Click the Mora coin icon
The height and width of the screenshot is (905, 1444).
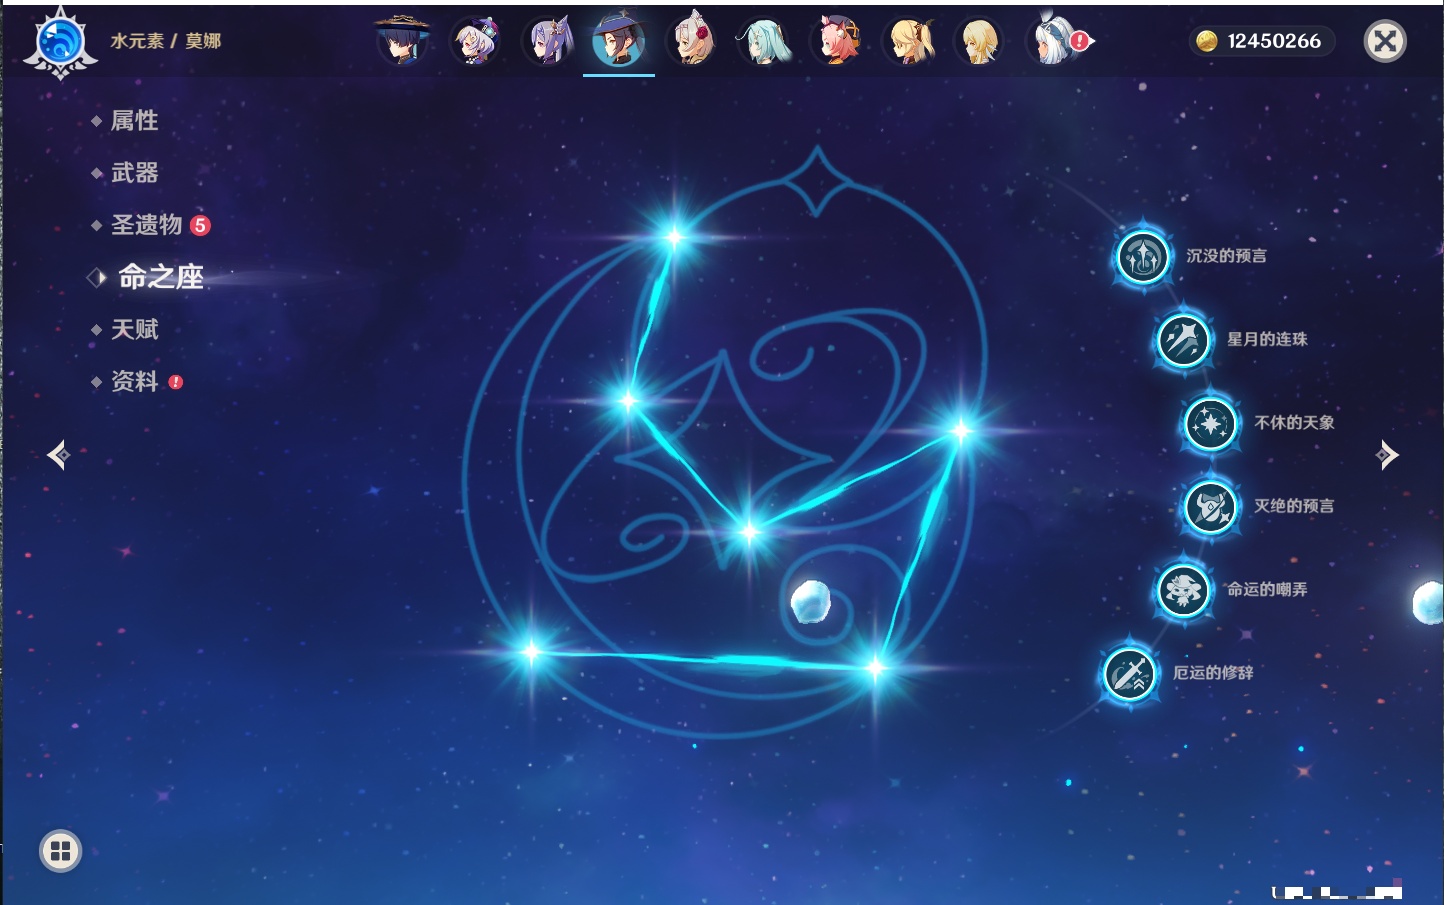click(1207, 41)
